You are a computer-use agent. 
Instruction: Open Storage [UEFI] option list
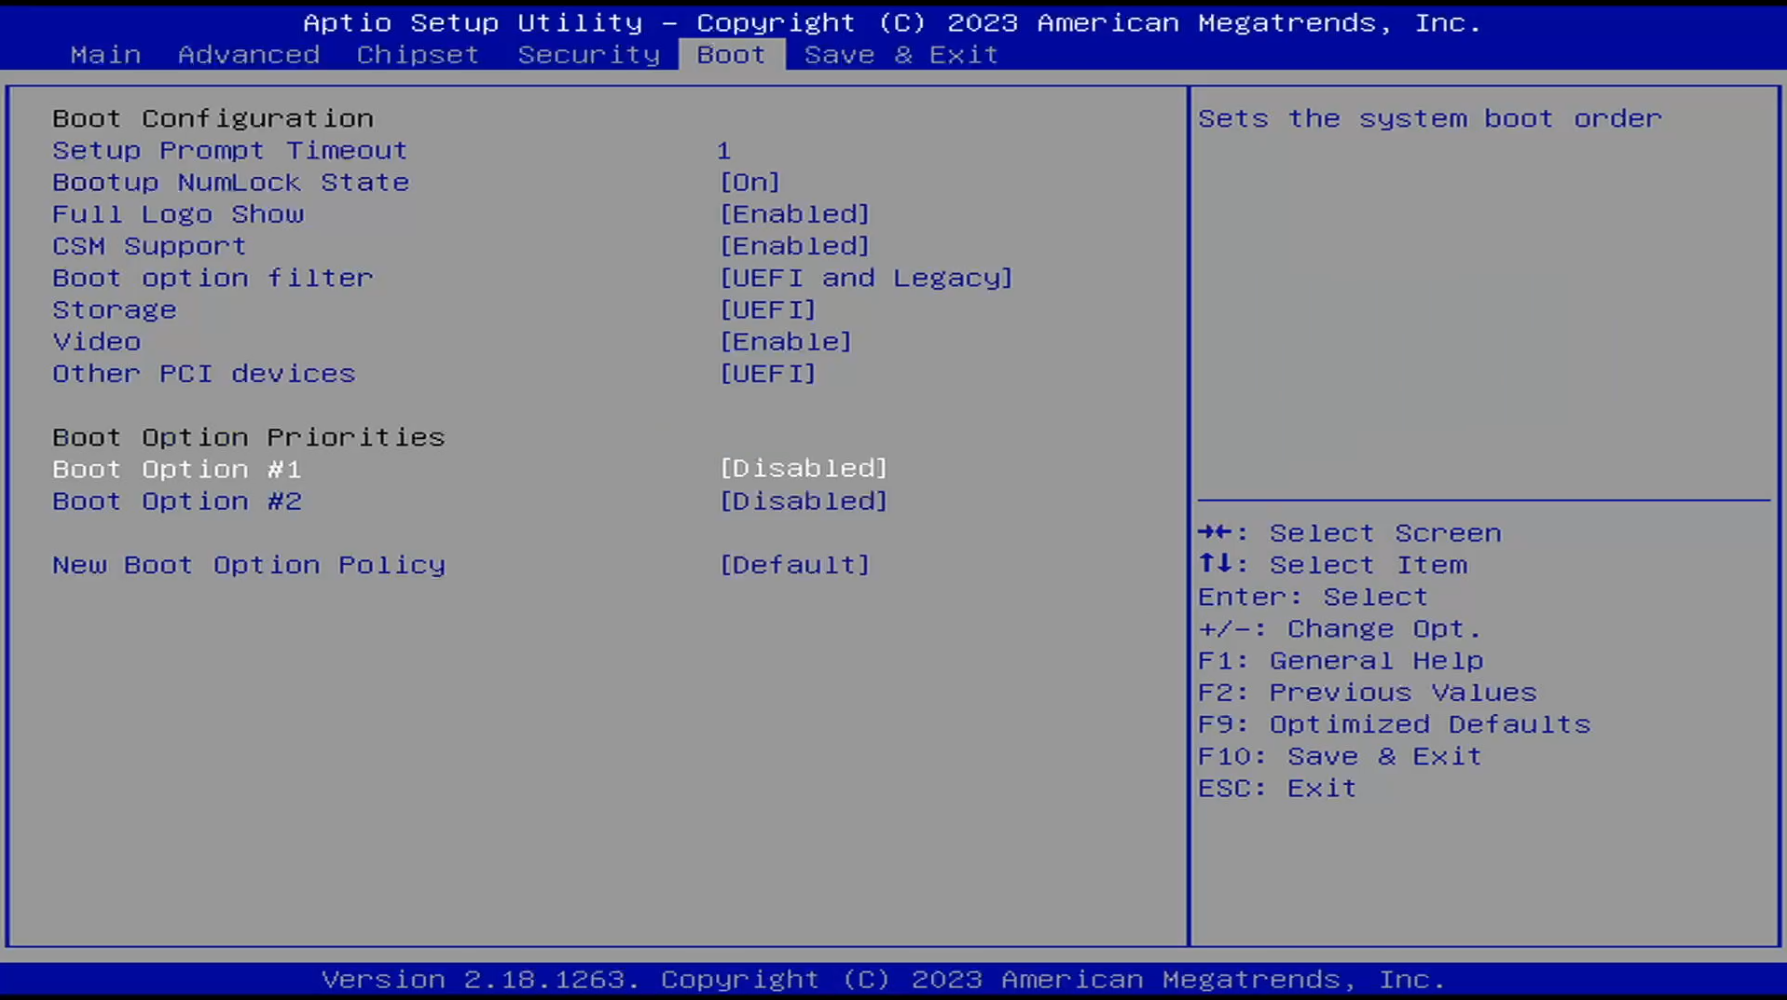(768, 311)
